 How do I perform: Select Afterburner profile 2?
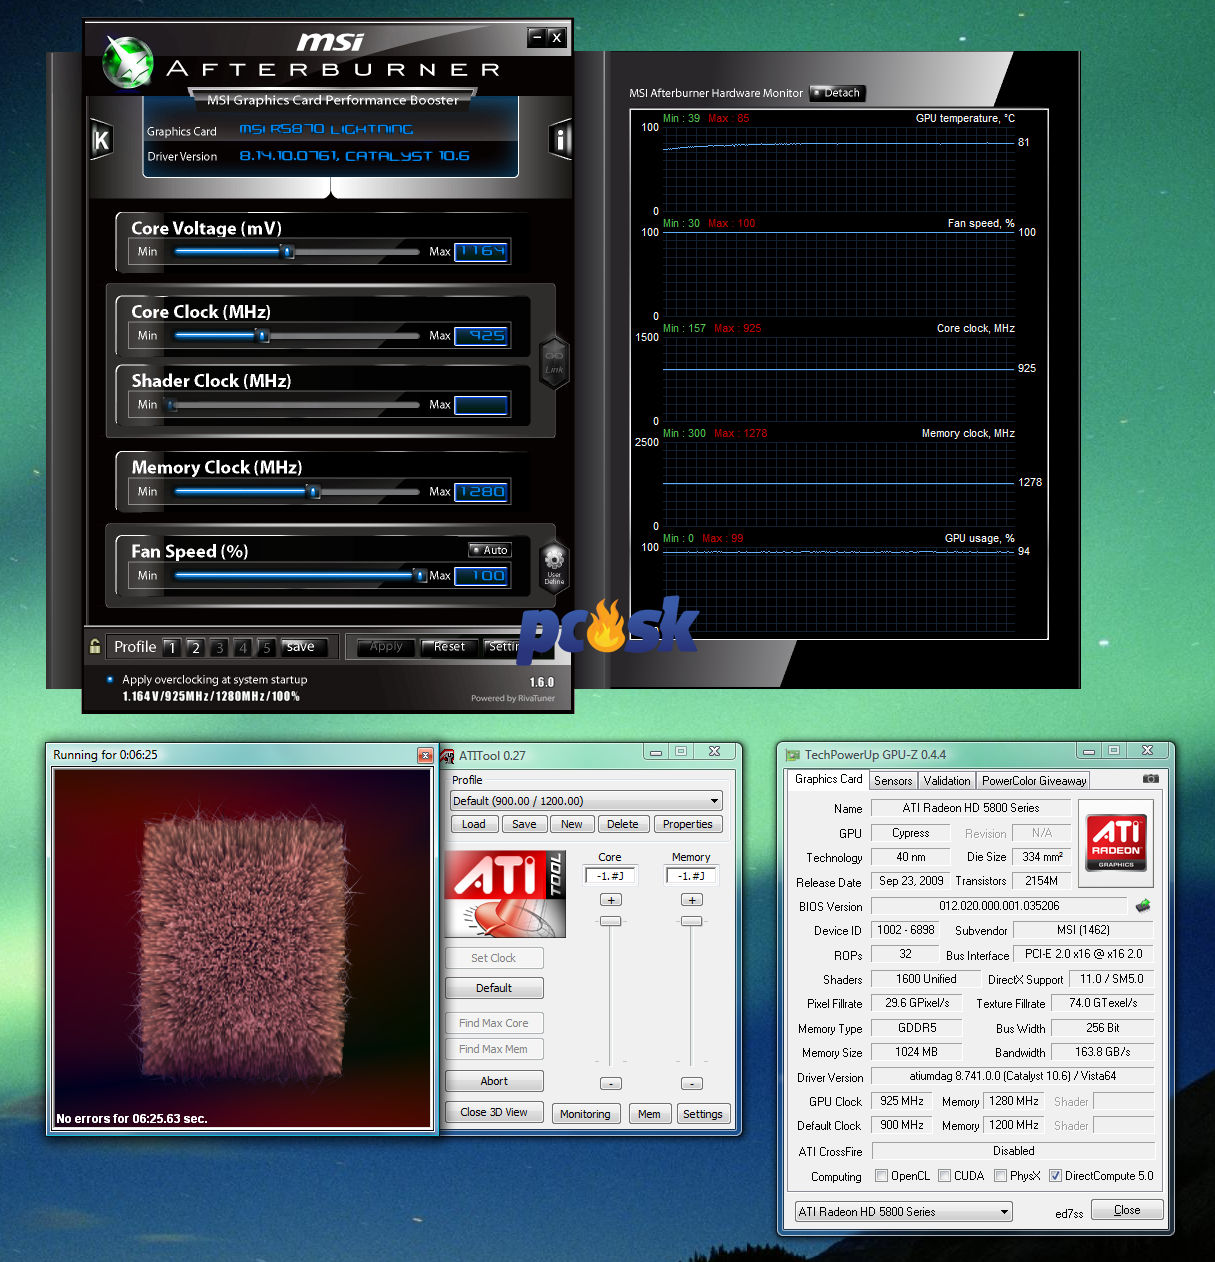coord(195,648)
